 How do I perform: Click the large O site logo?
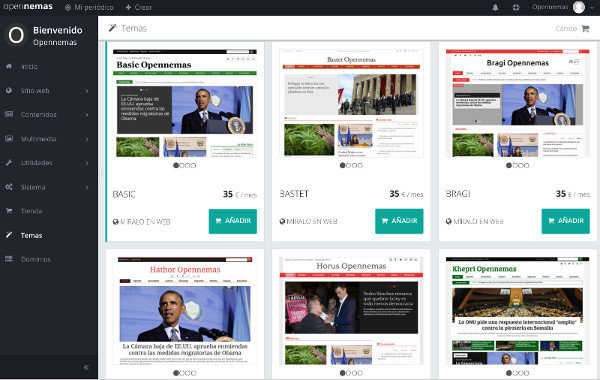click(16, 35)
